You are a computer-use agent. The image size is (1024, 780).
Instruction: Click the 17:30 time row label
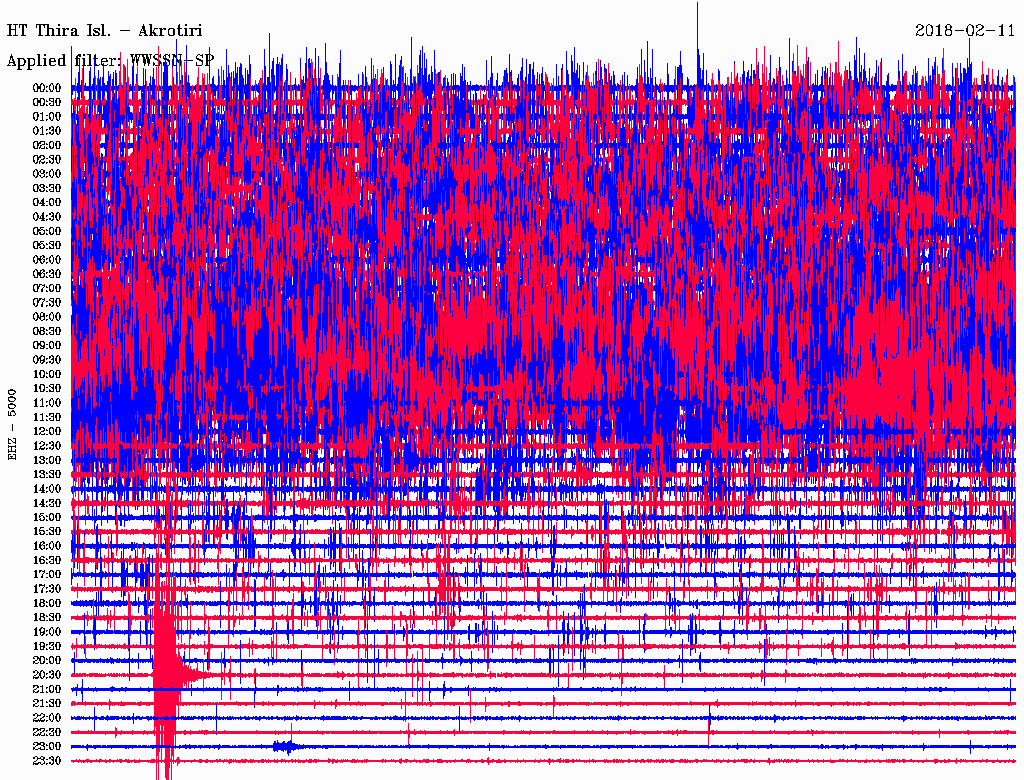tap(47, 589)
